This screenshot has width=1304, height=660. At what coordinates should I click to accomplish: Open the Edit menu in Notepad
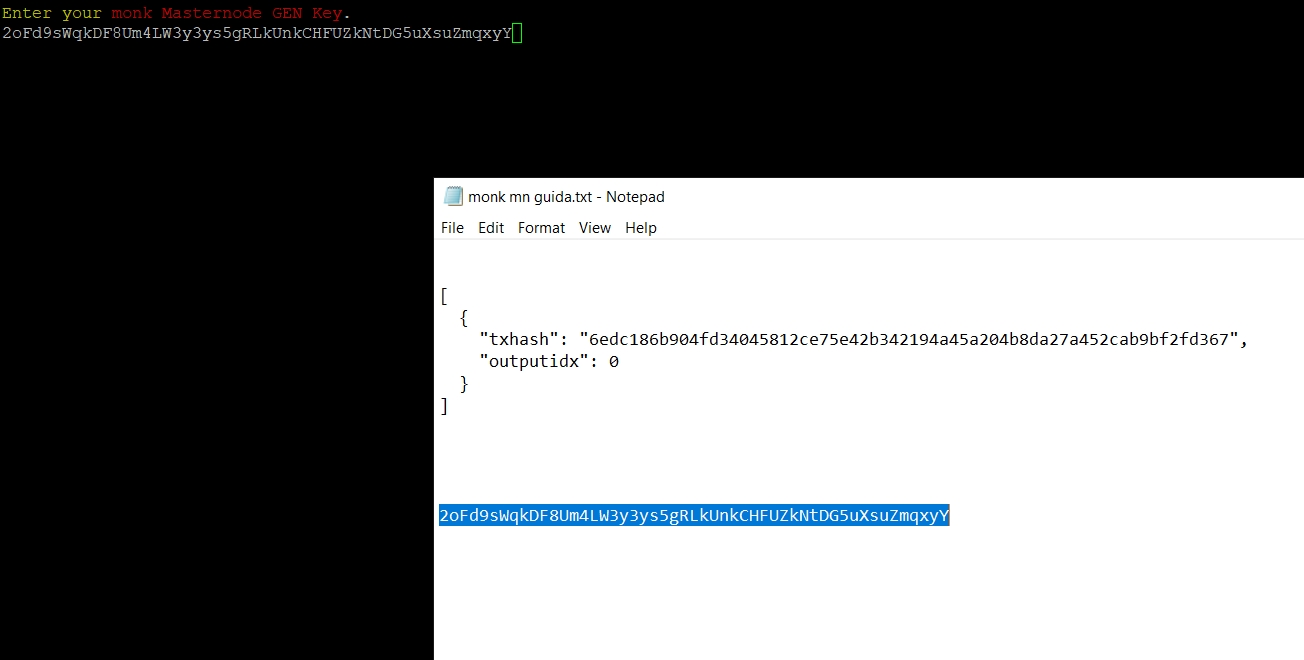tap(491, 228)
